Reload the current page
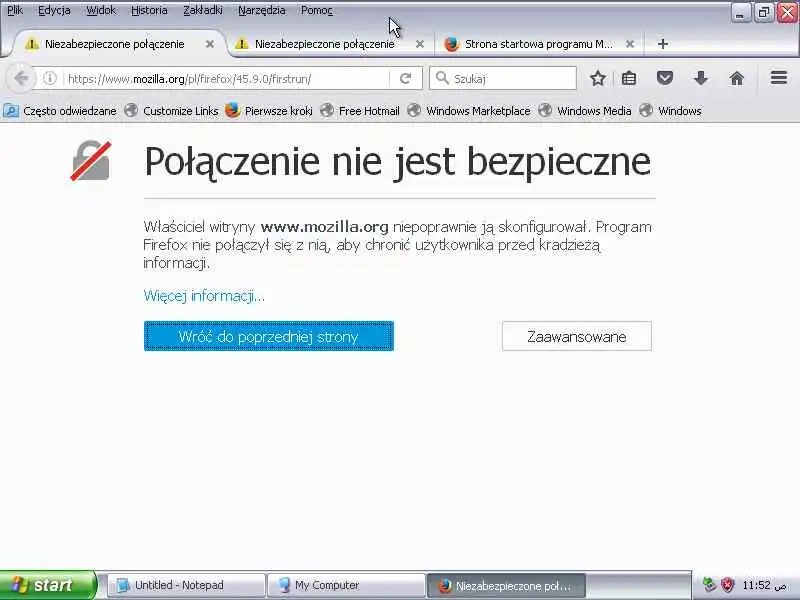This screenshot has height=600, width=800. coord(406,79)
